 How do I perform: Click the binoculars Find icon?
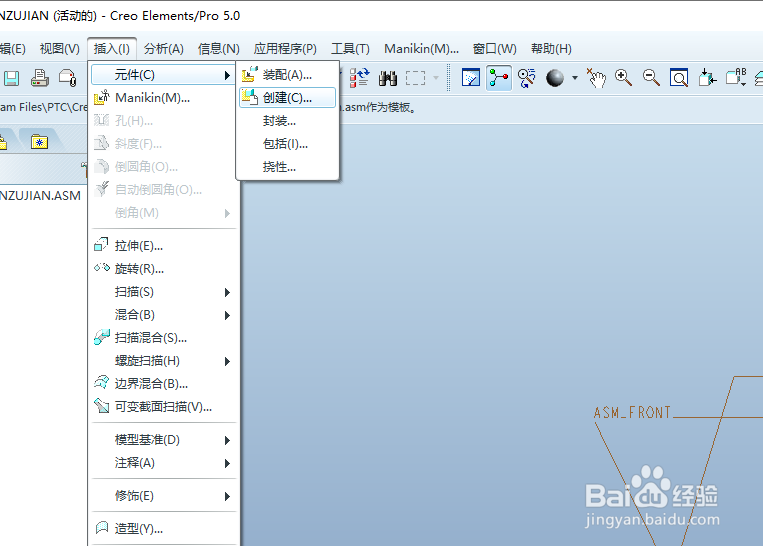tap(388, 78)
